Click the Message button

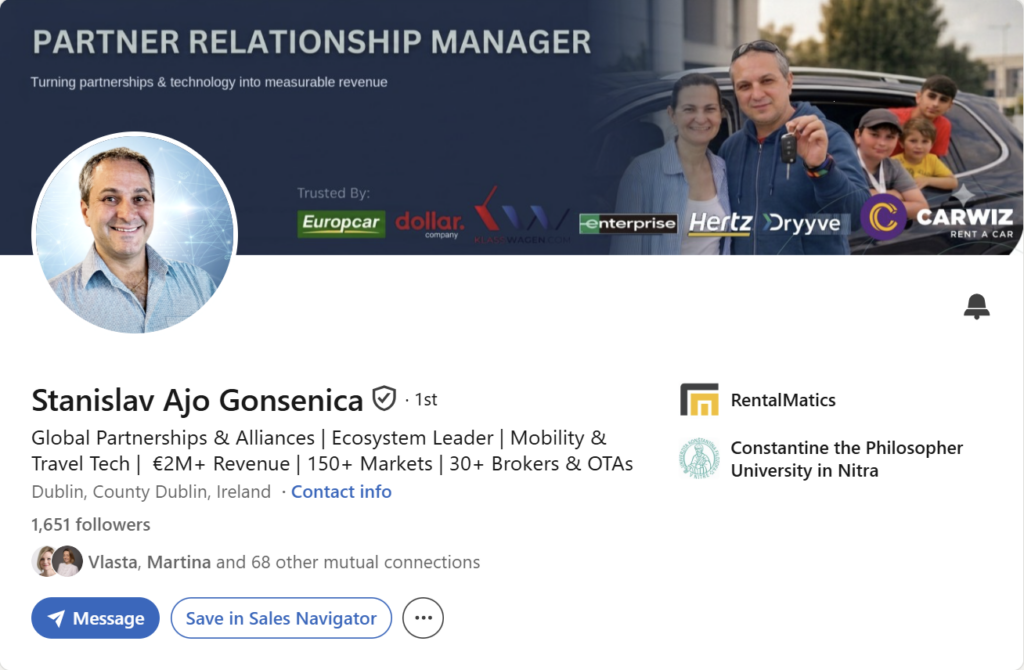pos(95,618)
